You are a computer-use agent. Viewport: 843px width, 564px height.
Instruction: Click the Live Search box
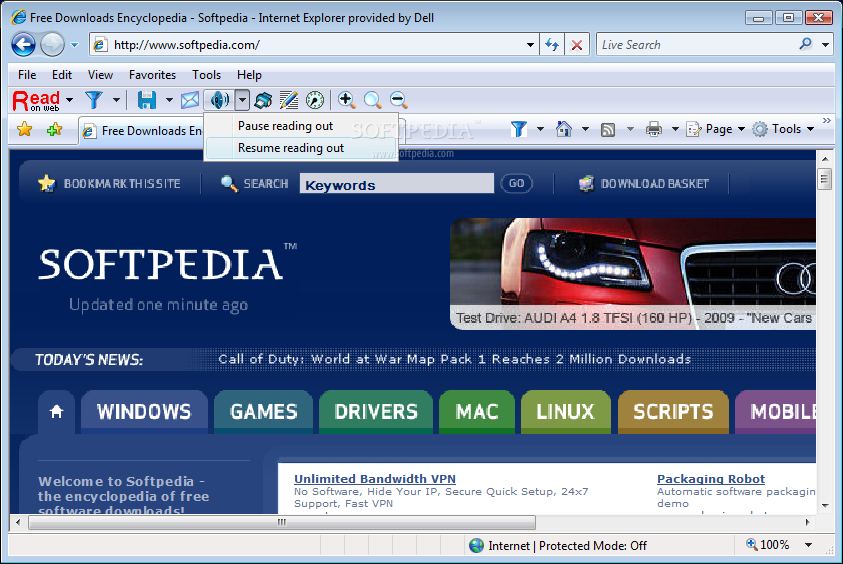point(696,45)
